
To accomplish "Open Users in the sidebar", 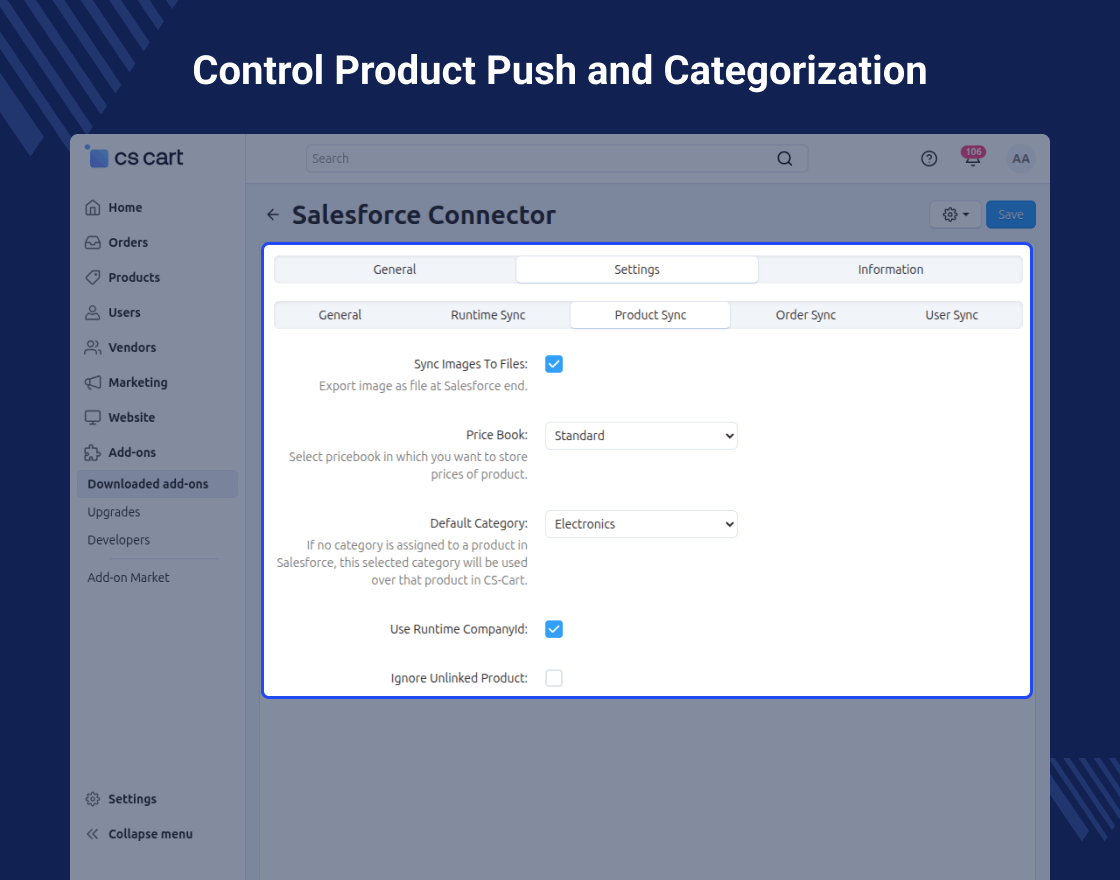I will 124,312.
